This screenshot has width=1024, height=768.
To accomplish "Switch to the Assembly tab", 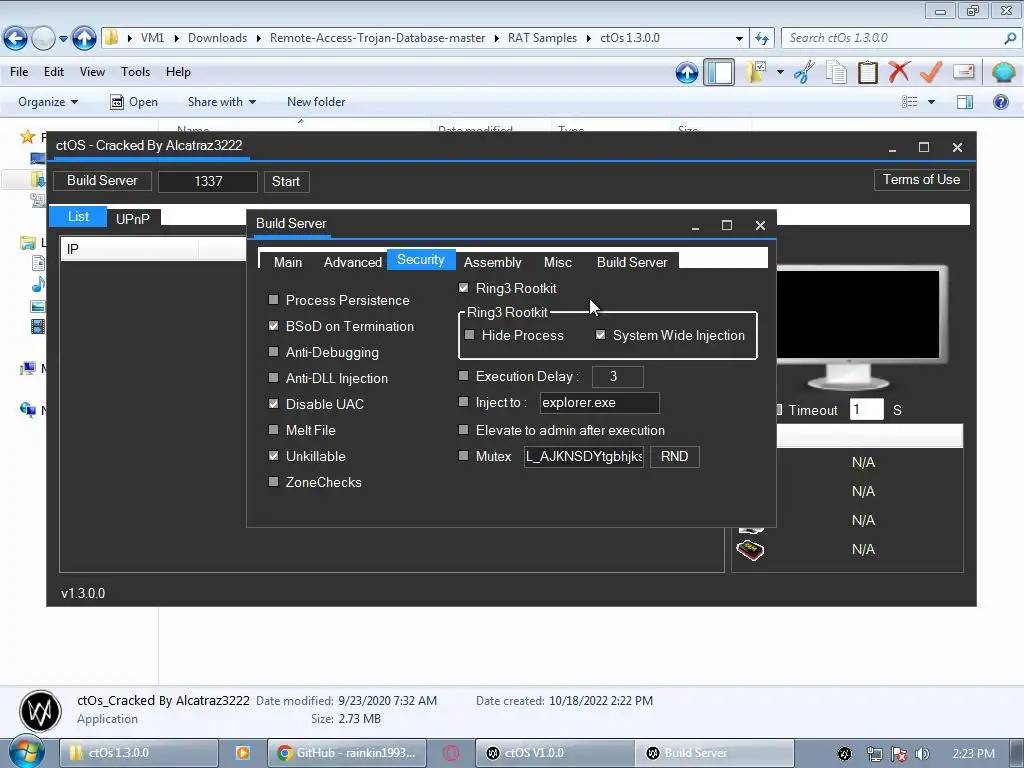I will coord(492,263).
